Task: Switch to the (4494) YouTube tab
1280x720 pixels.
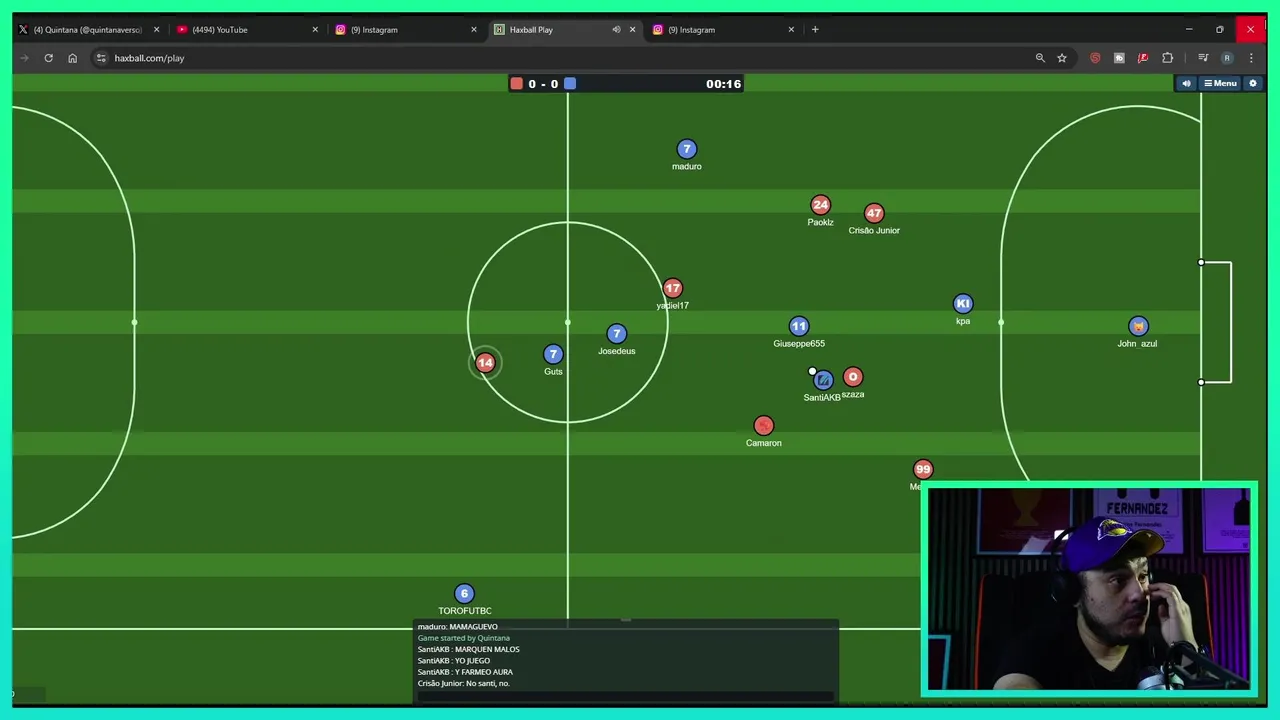Action: (x=247, y=30)
